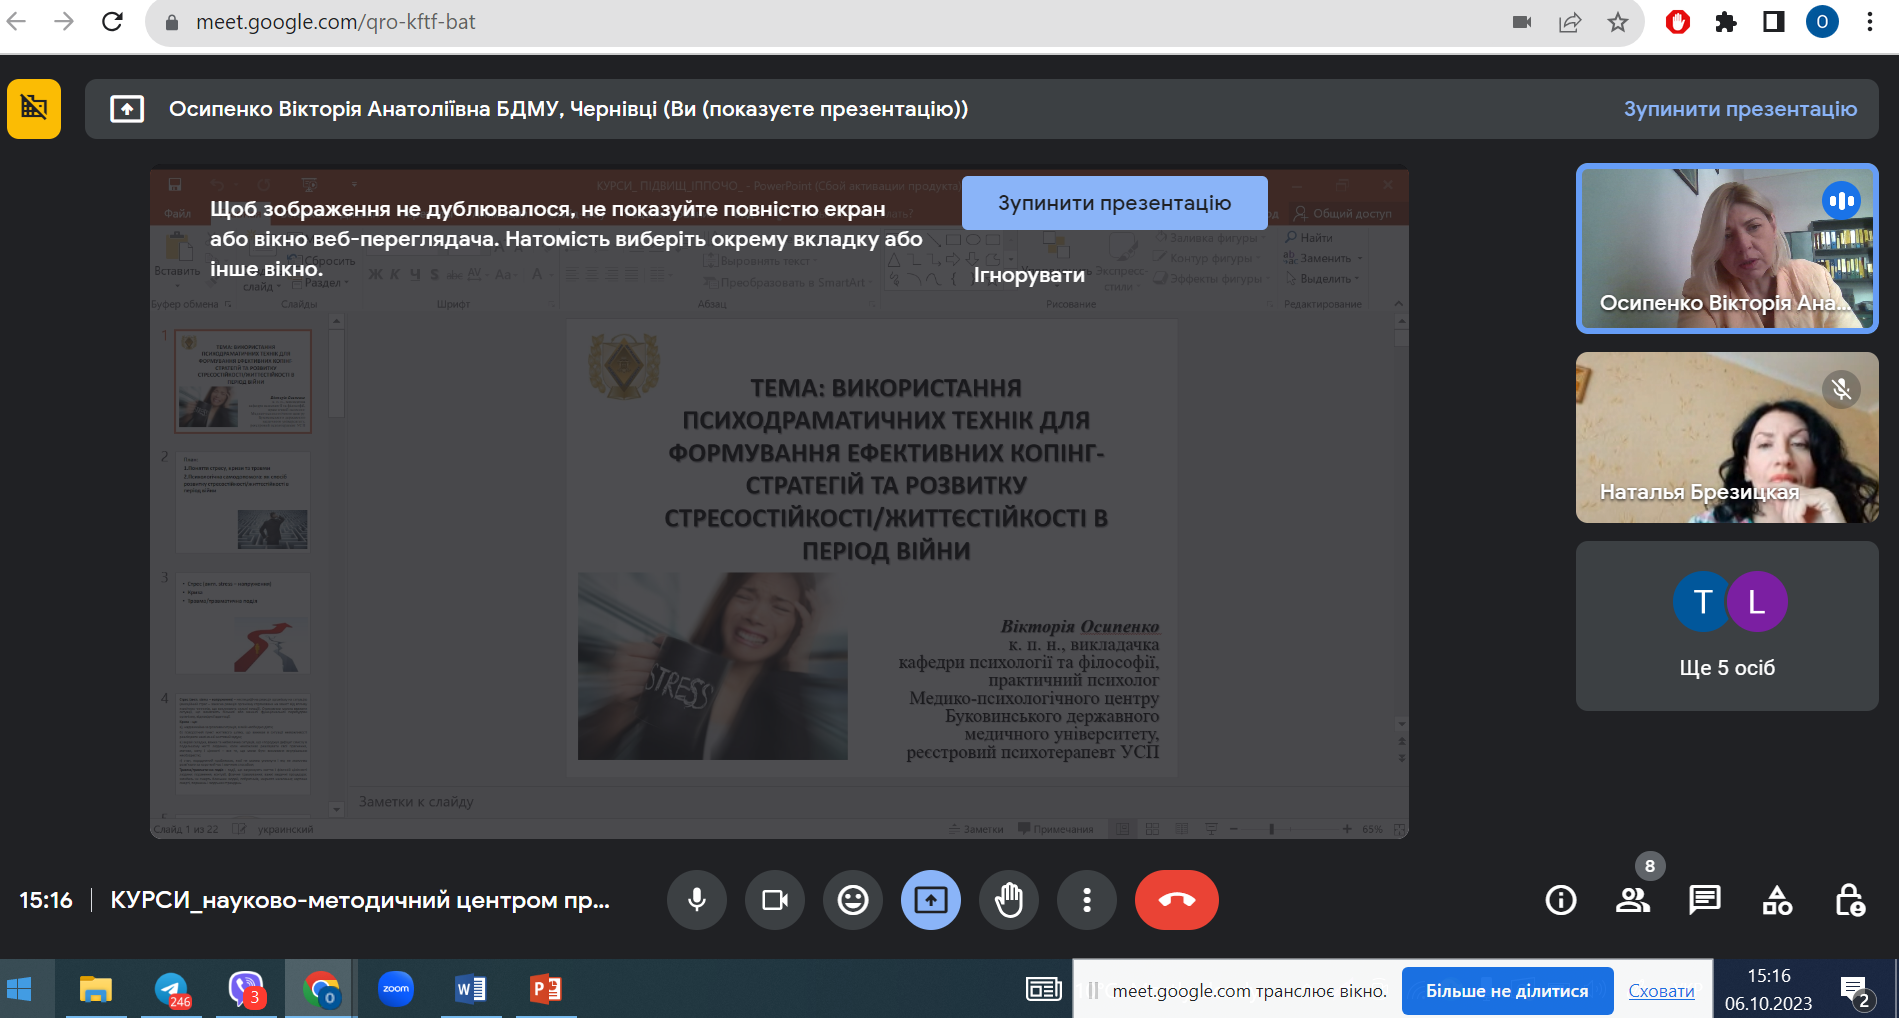Click the meeting title КУРСИ_науково-методичний
The image size is (1899, 1018).
[x=360, y=900]
